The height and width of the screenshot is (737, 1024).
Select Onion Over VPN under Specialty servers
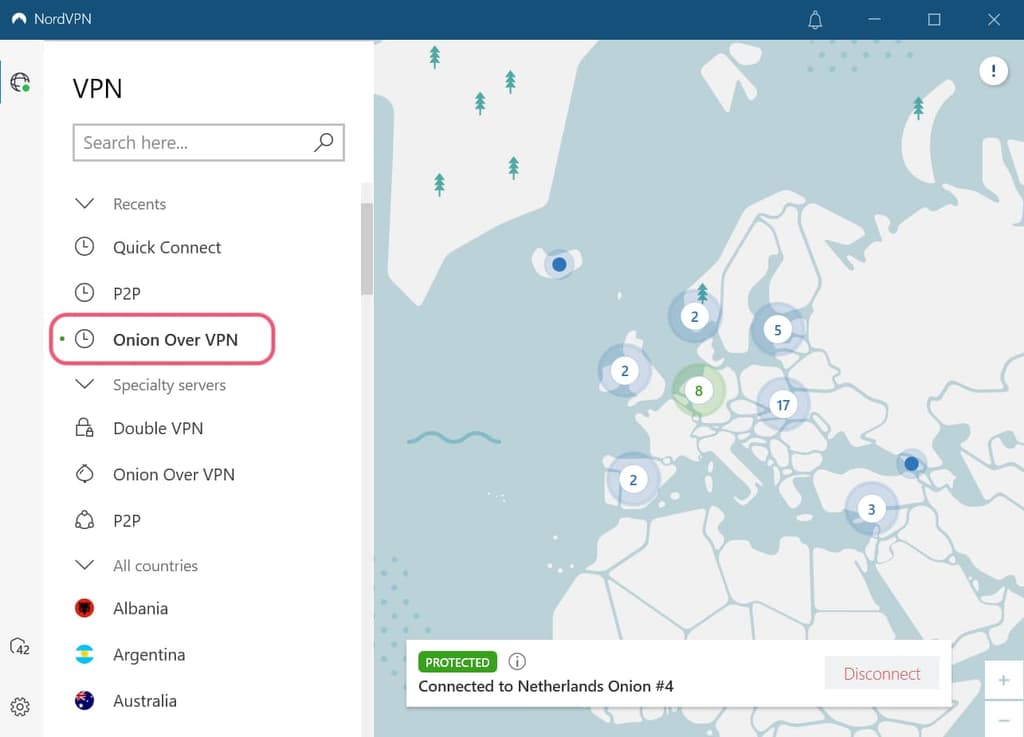(x=173, y=474)
